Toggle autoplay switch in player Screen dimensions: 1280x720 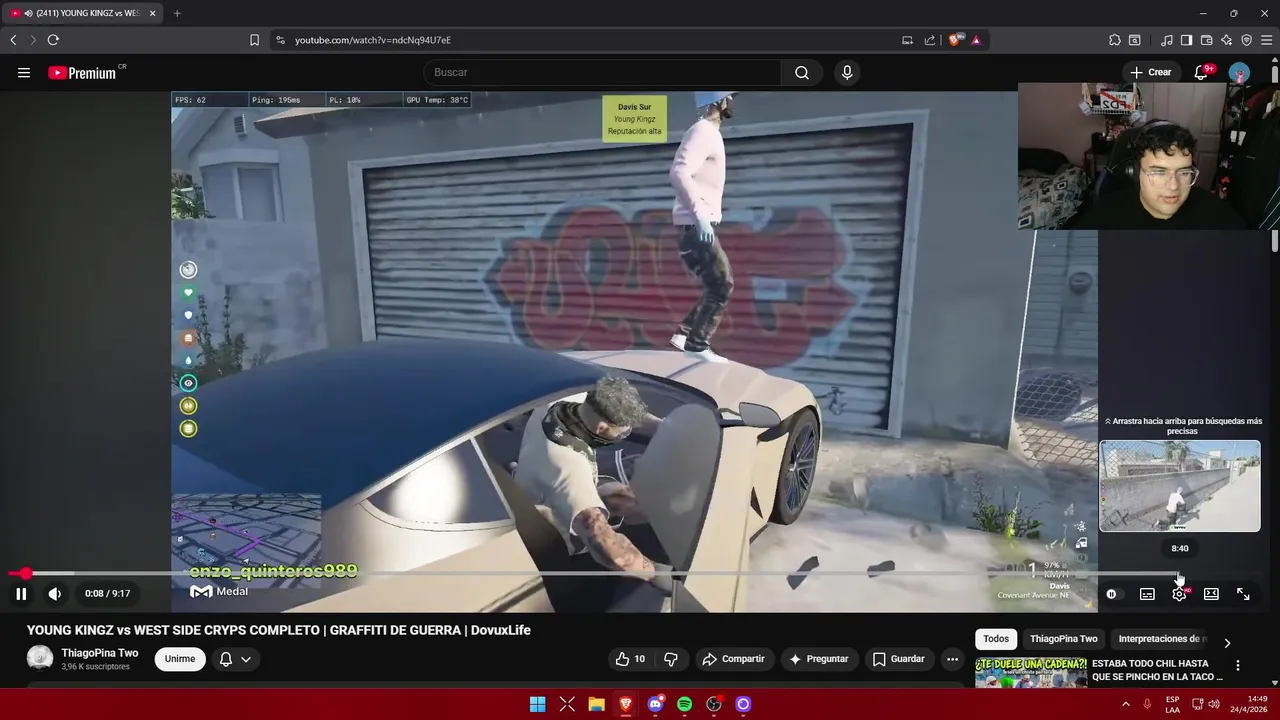pos(1112,594)
